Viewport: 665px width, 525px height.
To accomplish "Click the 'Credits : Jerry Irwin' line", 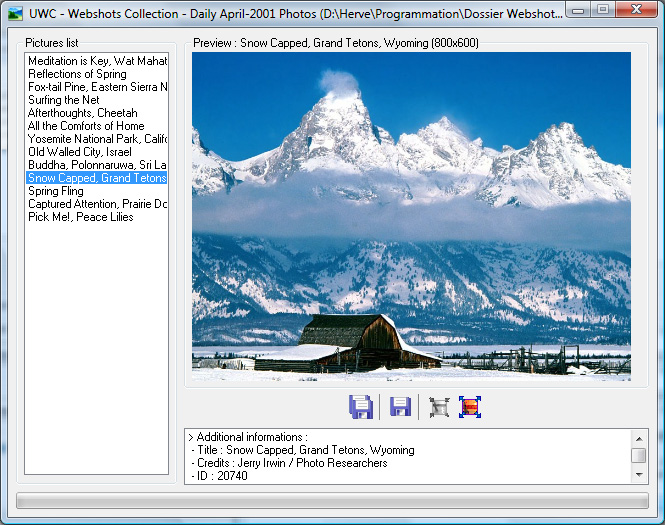I will (289, 463).
